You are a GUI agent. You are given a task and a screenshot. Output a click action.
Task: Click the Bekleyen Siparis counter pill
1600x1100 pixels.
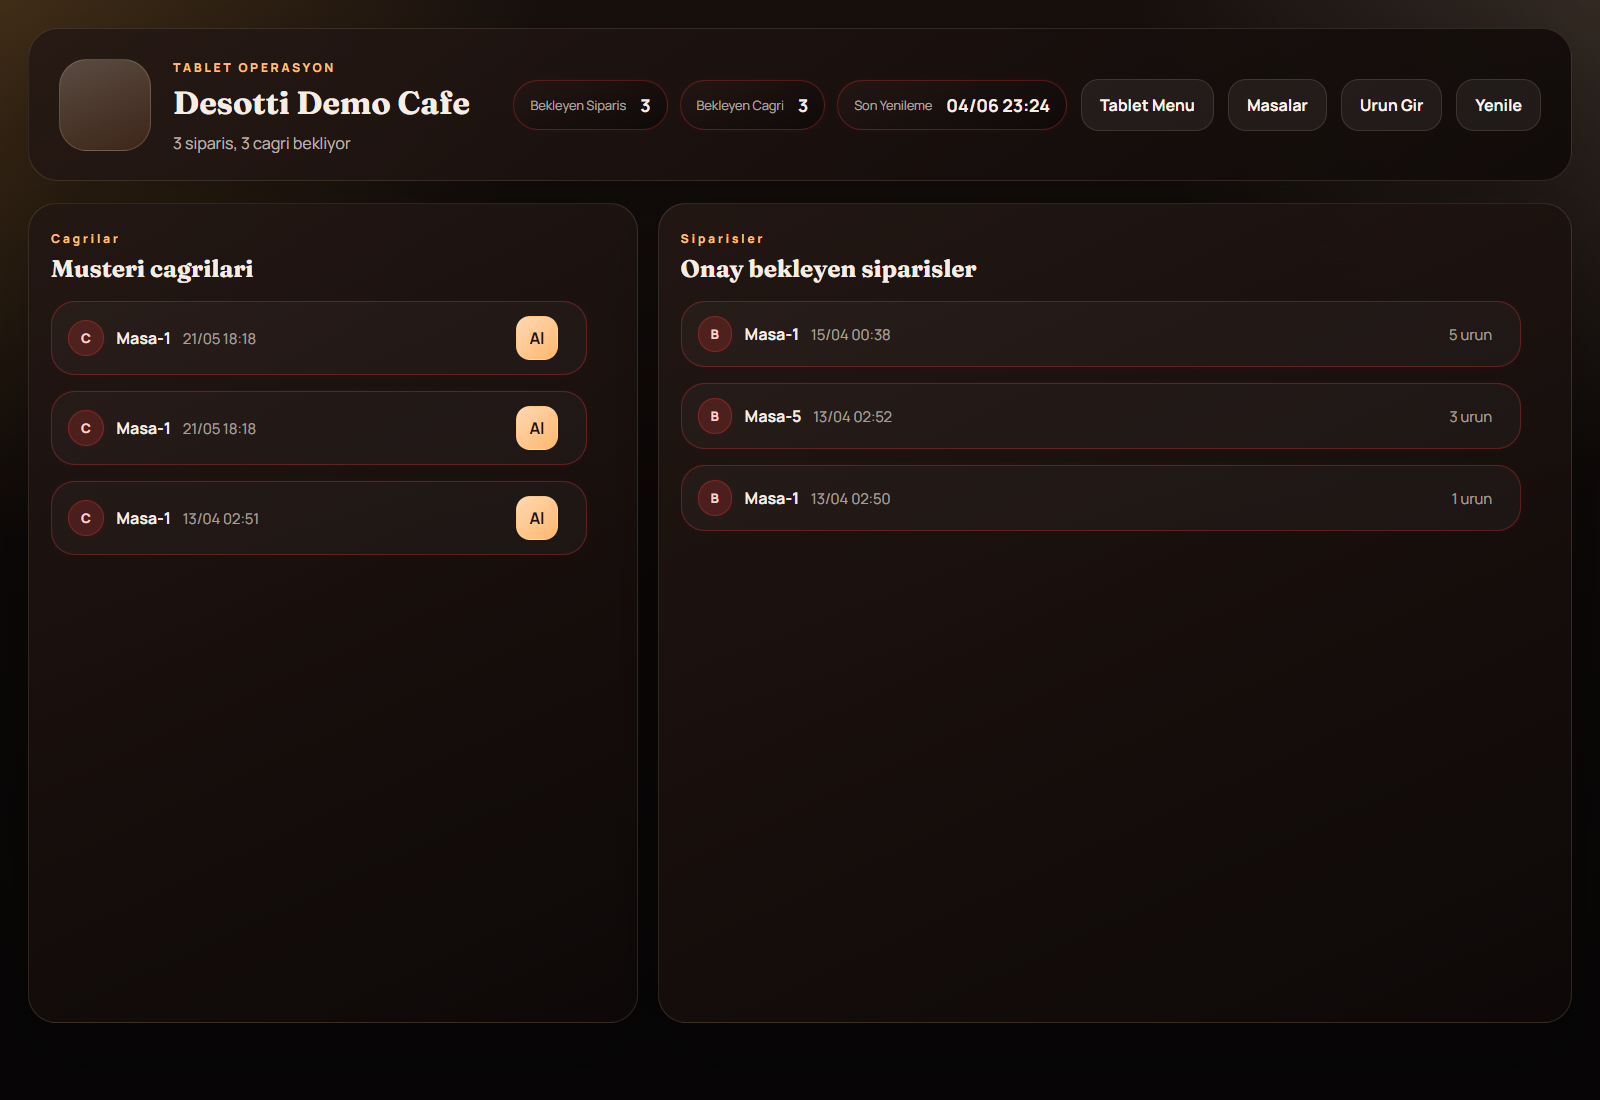590,105
